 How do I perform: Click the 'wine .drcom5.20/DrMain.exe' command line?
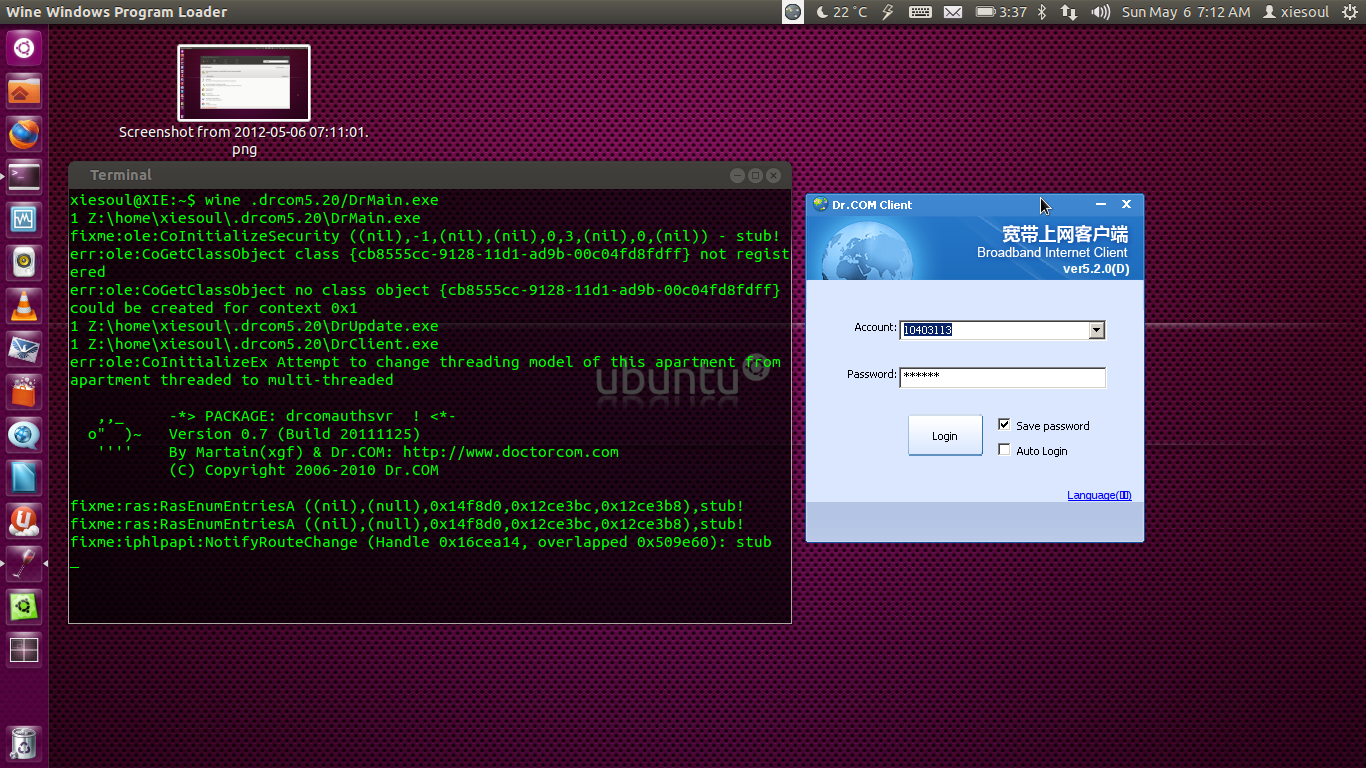[x=322, y=200]
